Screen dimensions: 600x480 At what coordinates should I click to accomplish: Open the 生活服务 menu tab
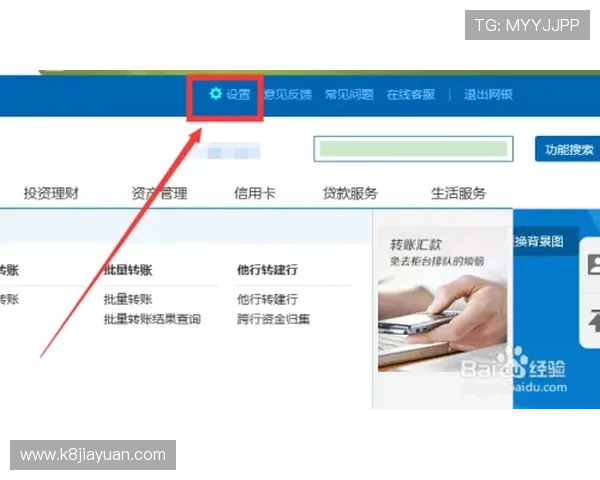click(x=458, y=193)
